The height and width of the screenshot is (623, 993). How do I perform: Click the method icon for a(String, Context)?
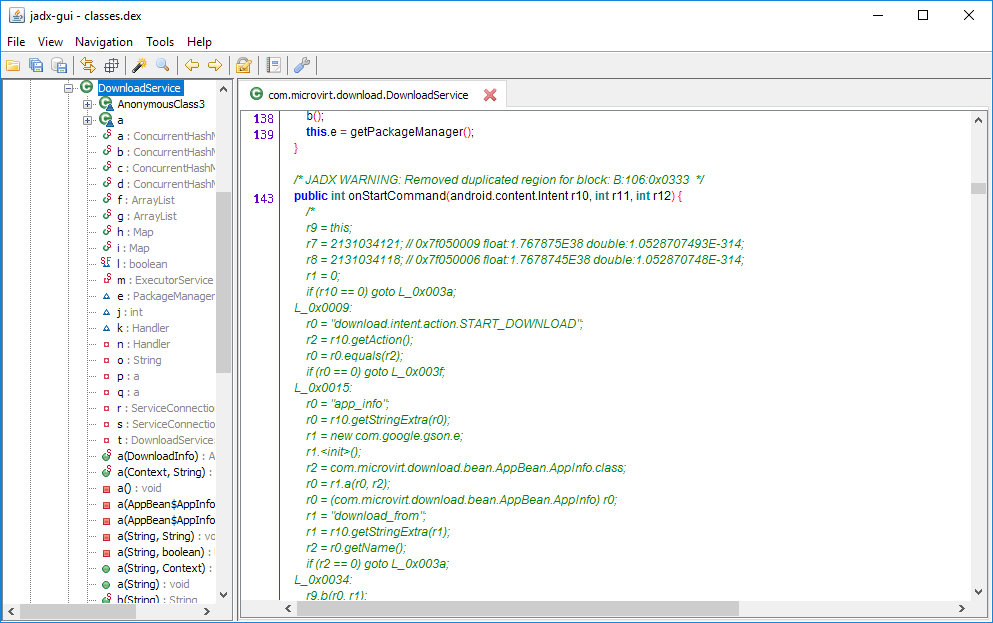106,568
